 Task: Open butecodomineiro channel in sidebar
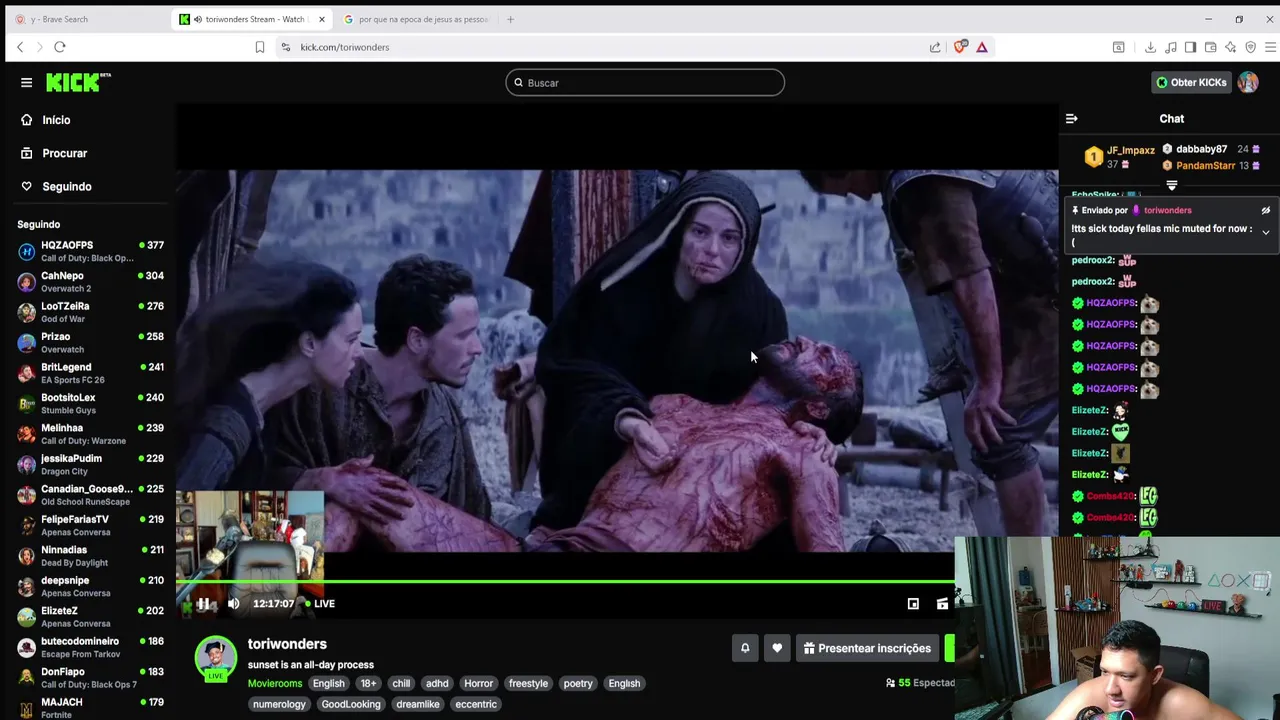(90, 648)
